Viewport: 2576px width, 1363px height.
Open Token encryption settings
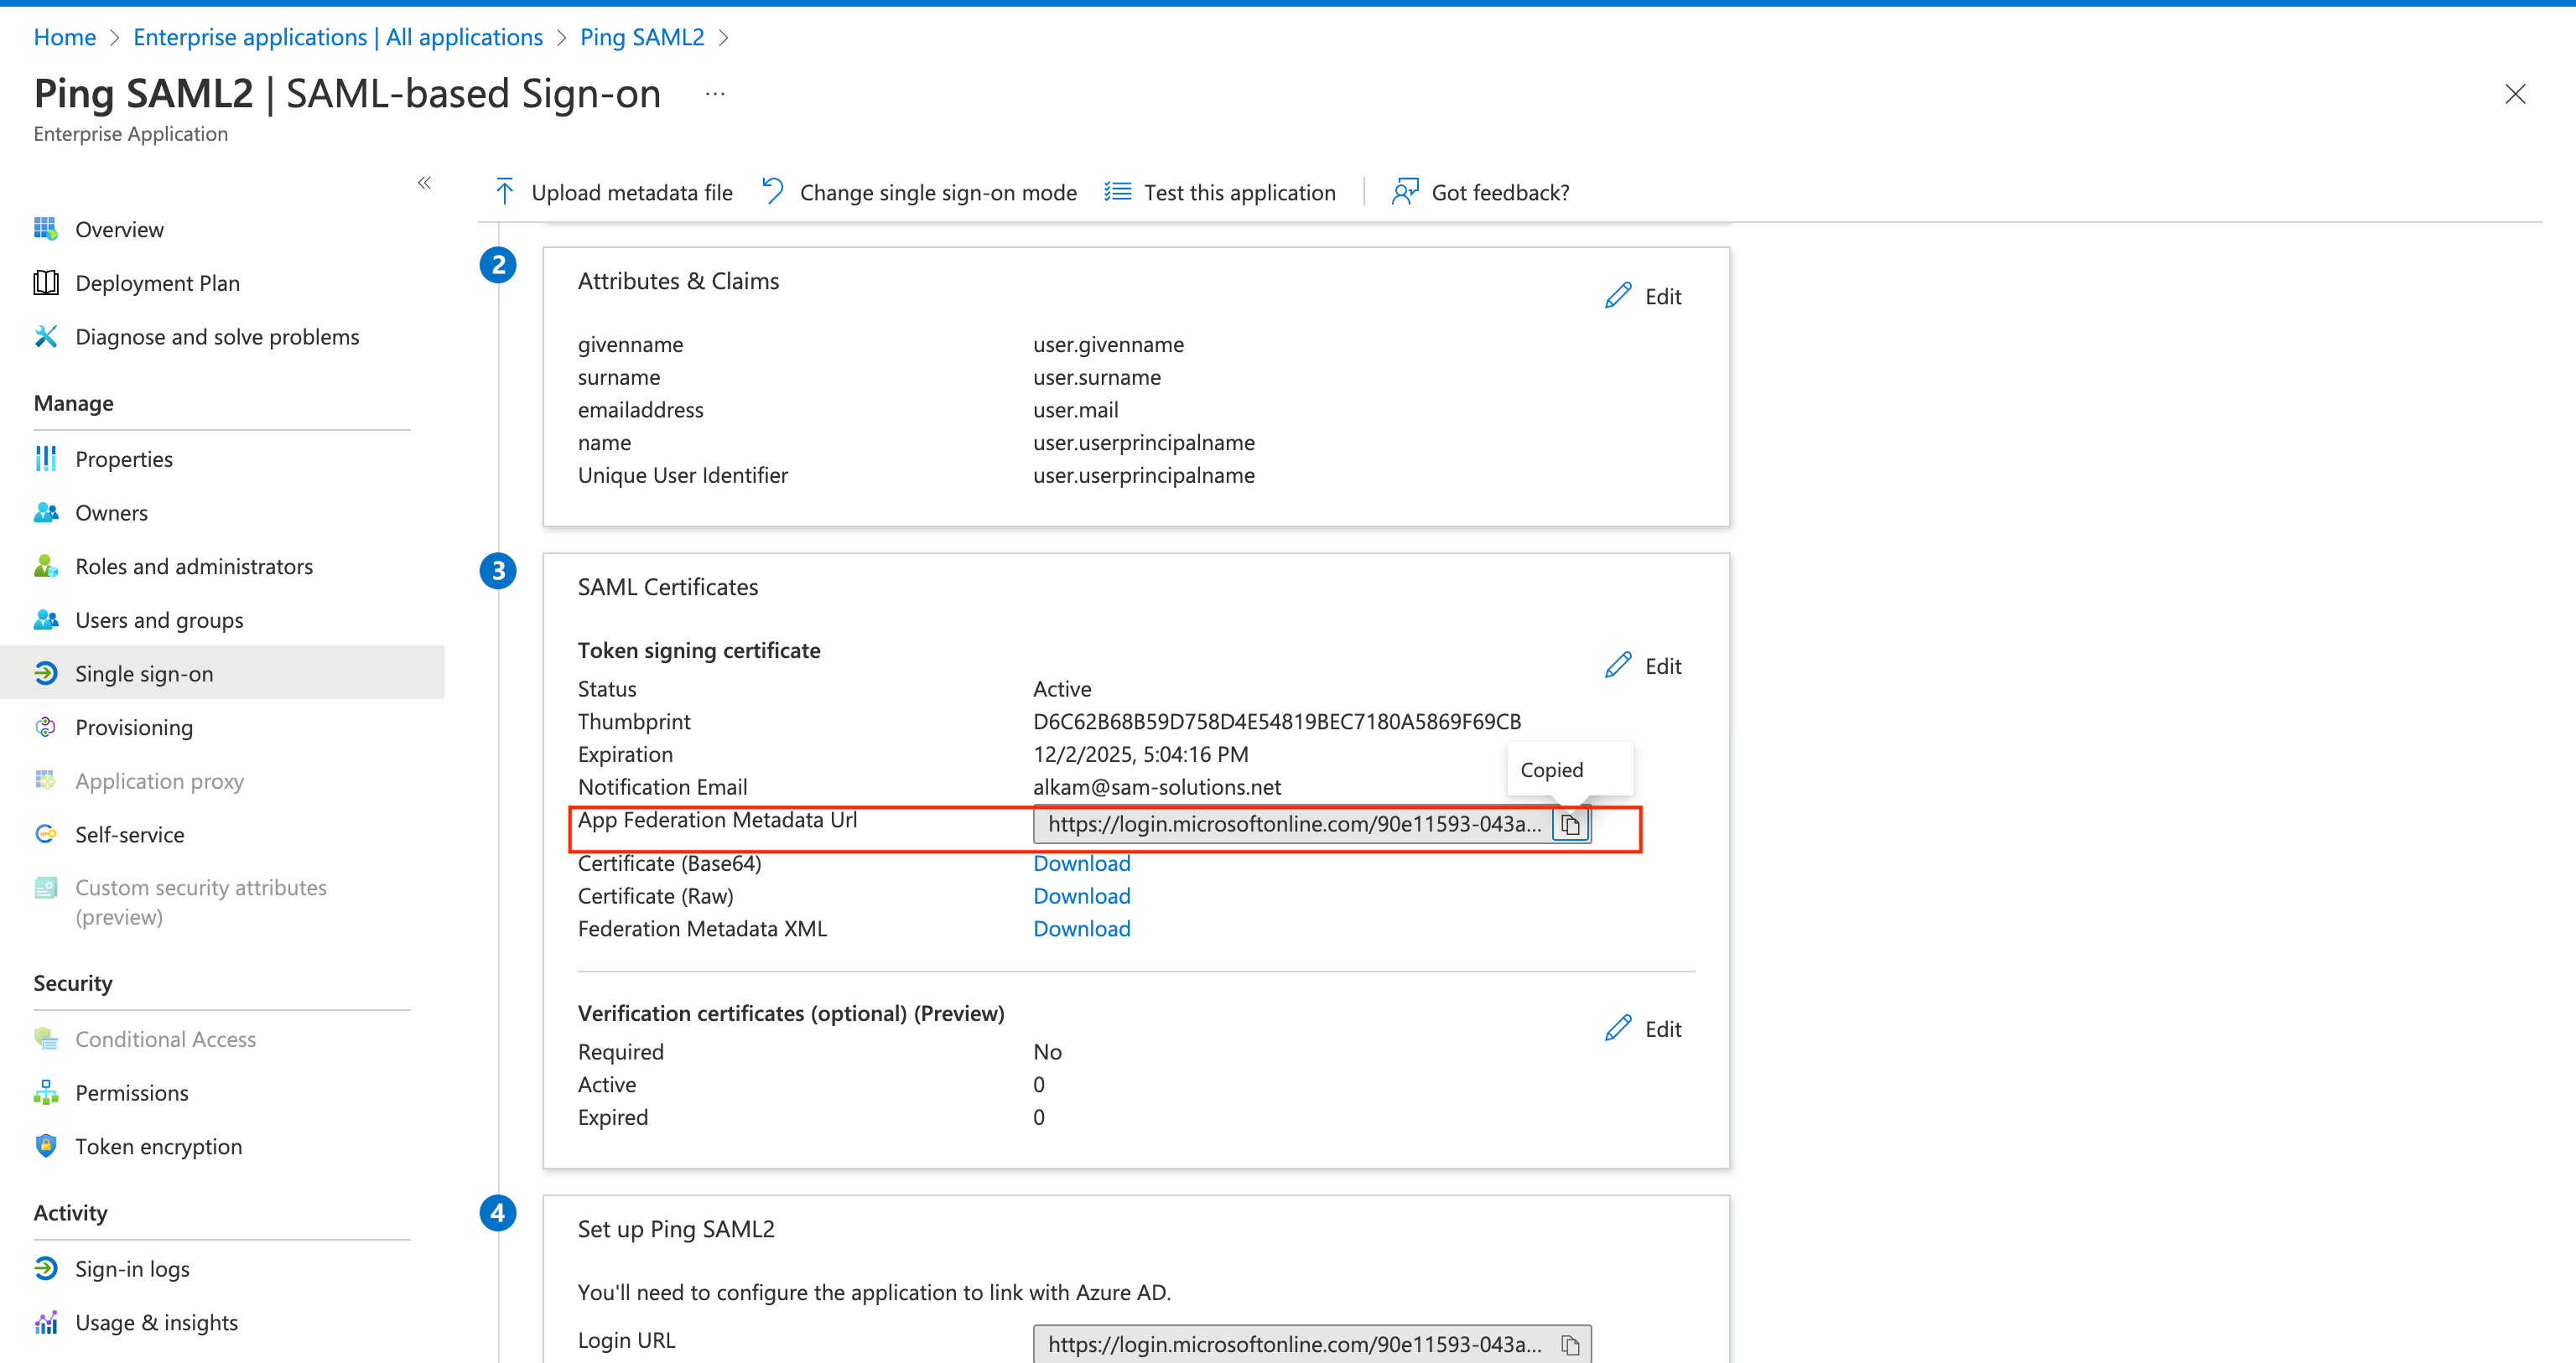(x=159, y=1146)
